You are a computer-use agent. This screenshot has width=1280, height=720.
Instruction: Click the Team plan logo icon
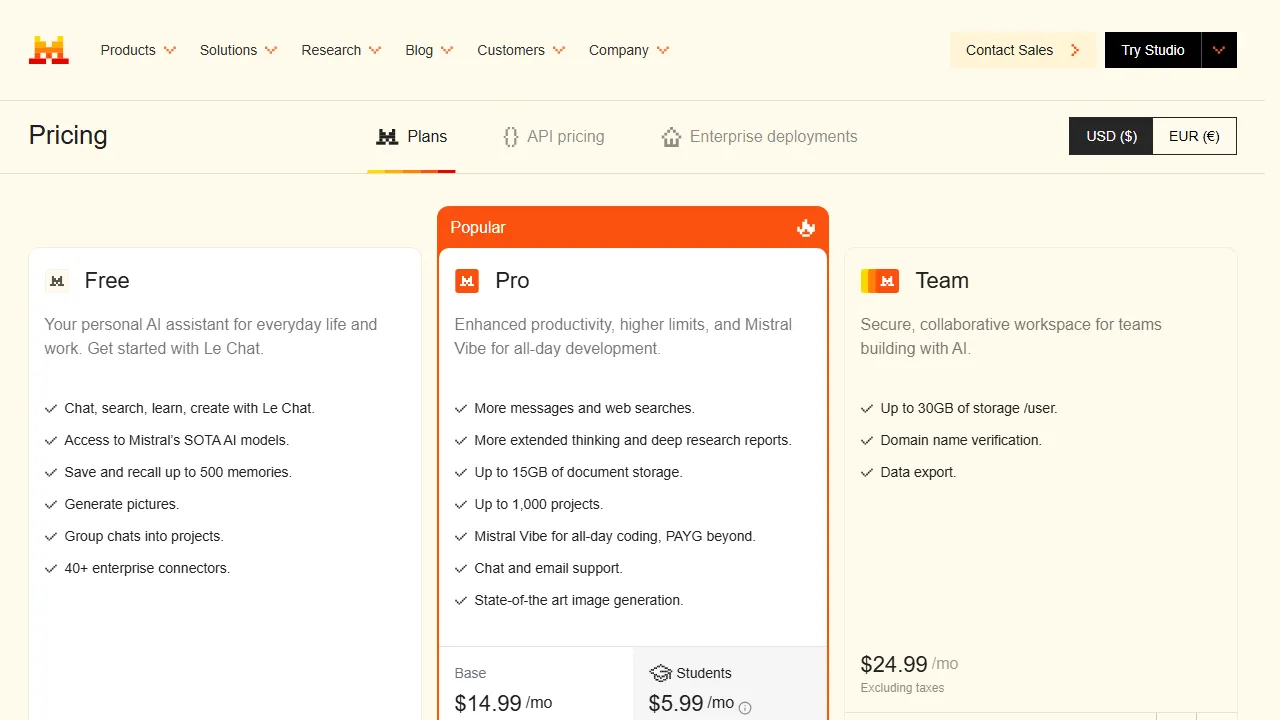pos(880,281)
